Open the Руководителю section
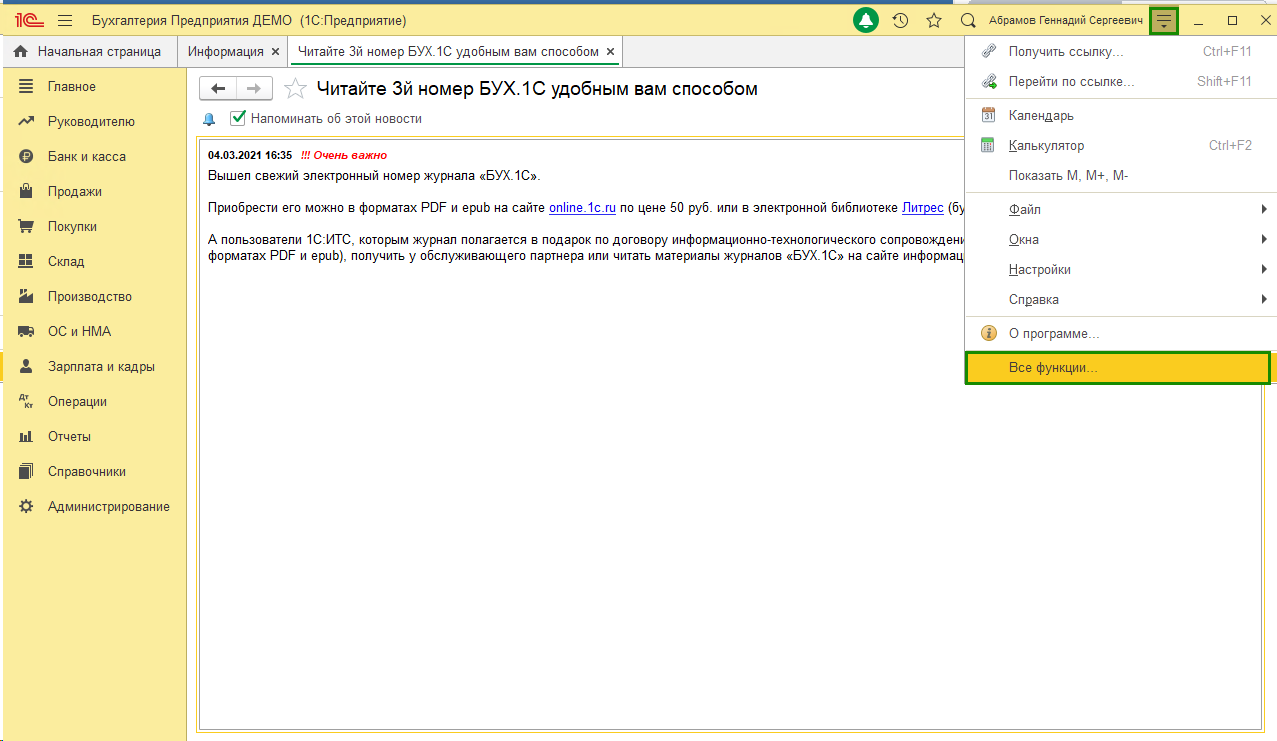The height and width of the screenshot is (741, 1277). tap(93, 122)
